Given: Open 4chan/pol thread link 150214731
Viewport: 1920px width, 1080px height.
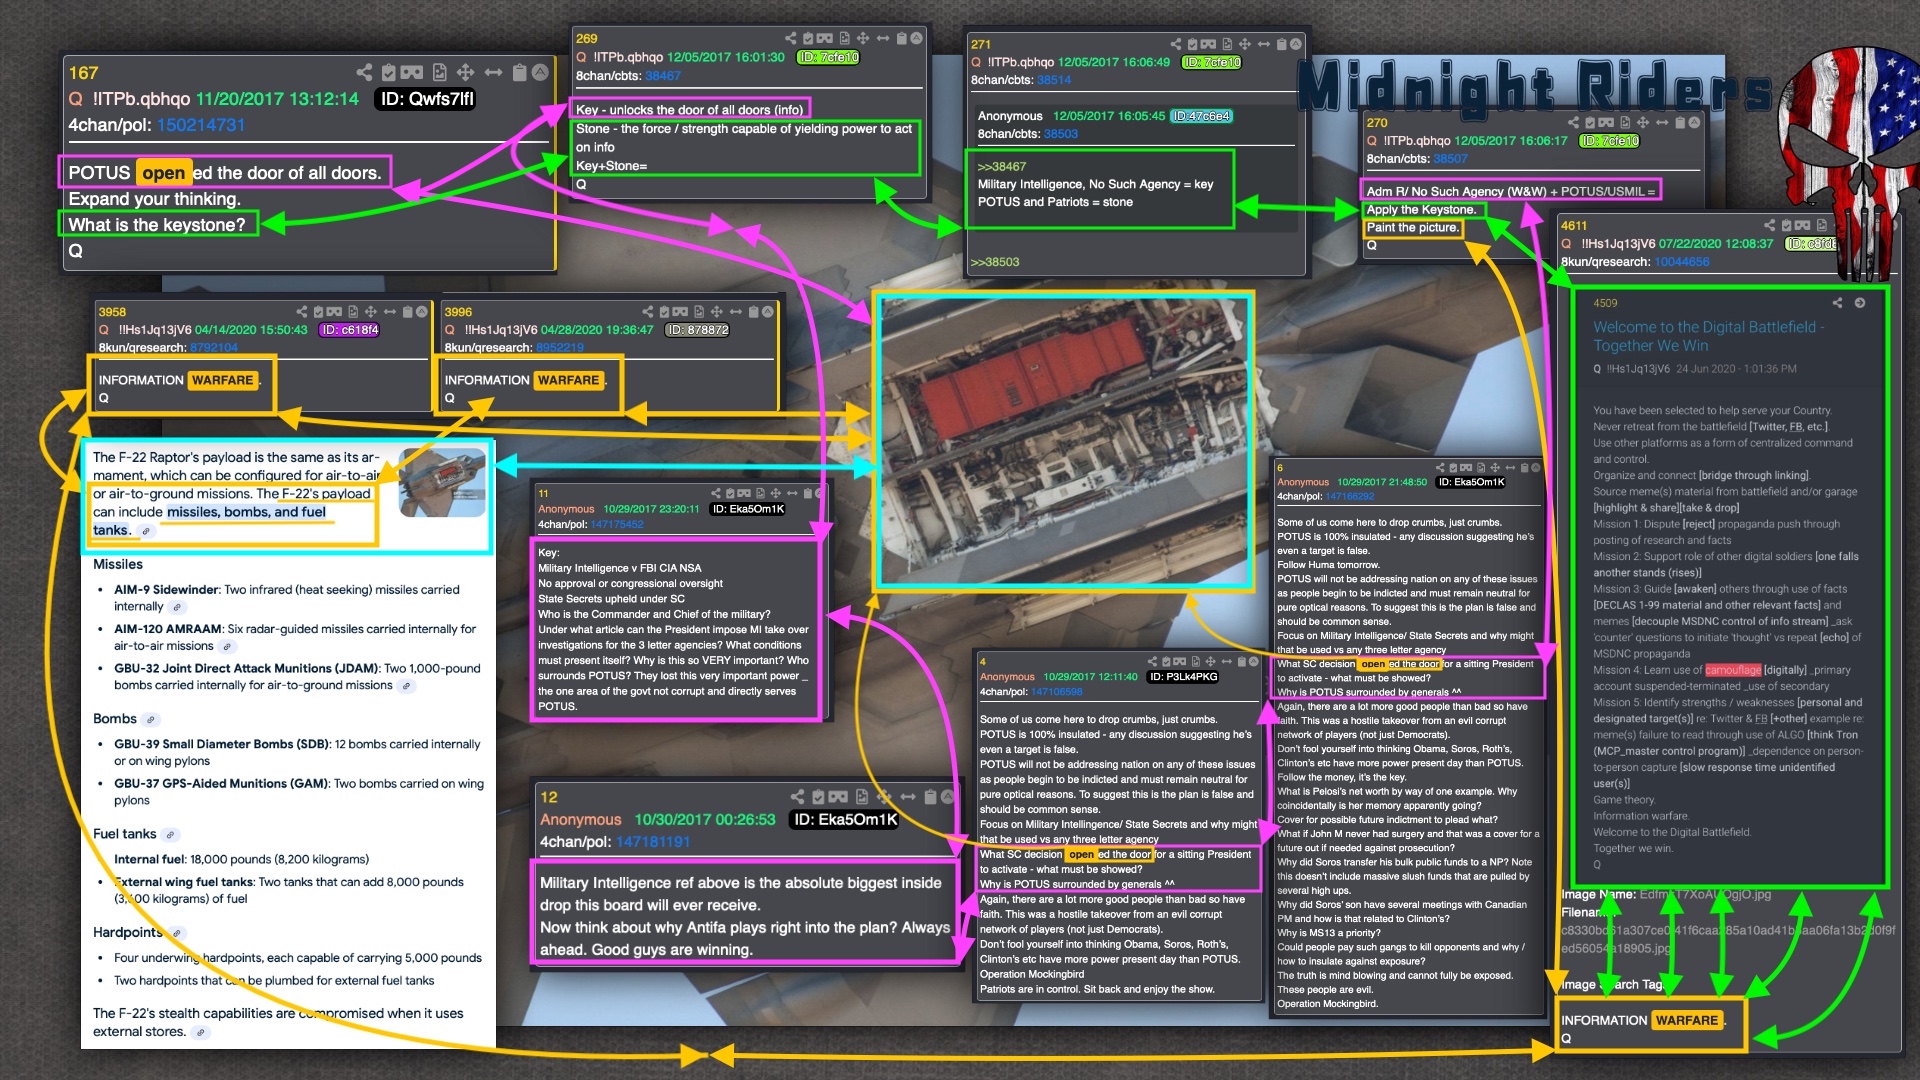Looking at the screenshot, I should tap(201, 125).
